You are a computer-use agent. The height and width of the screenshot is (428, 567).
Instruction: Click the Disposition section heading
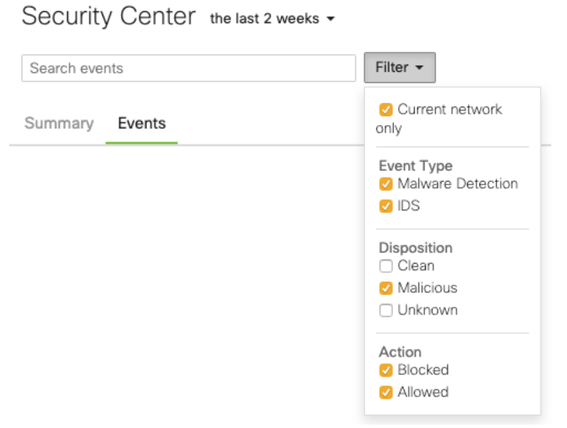[x=415, y=248]
